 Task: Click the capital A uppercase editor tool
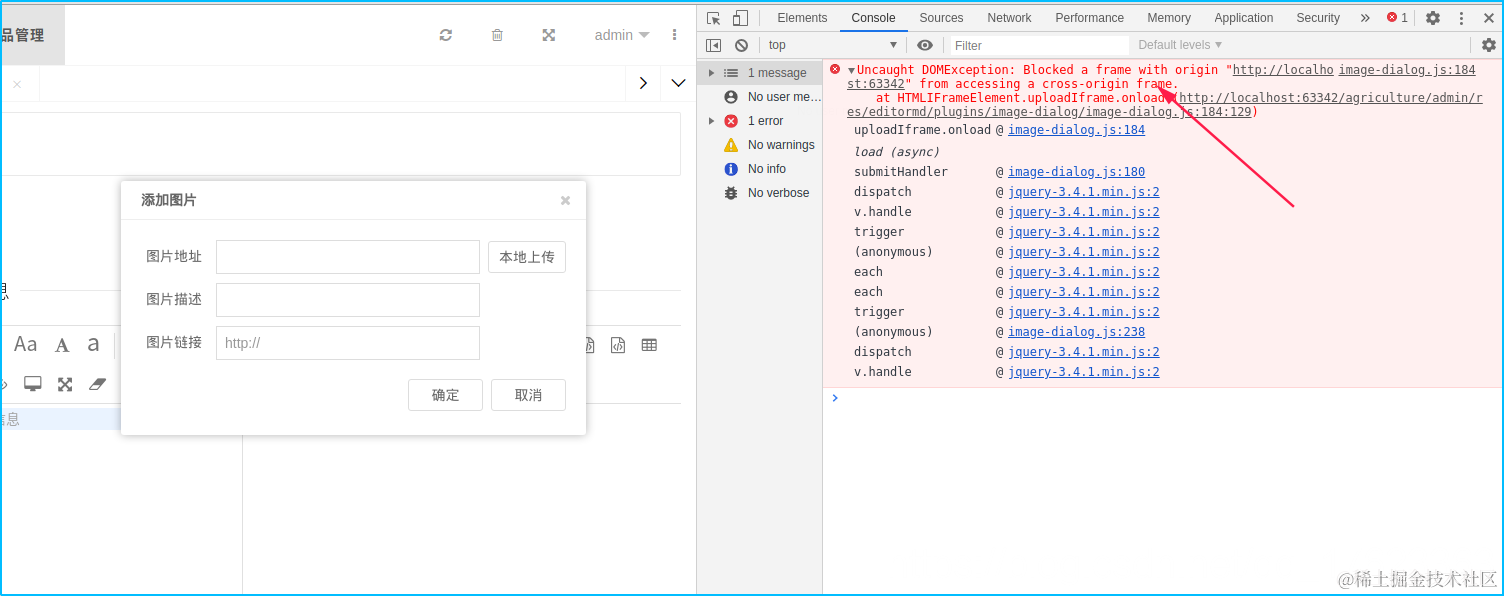click(62, 345)
